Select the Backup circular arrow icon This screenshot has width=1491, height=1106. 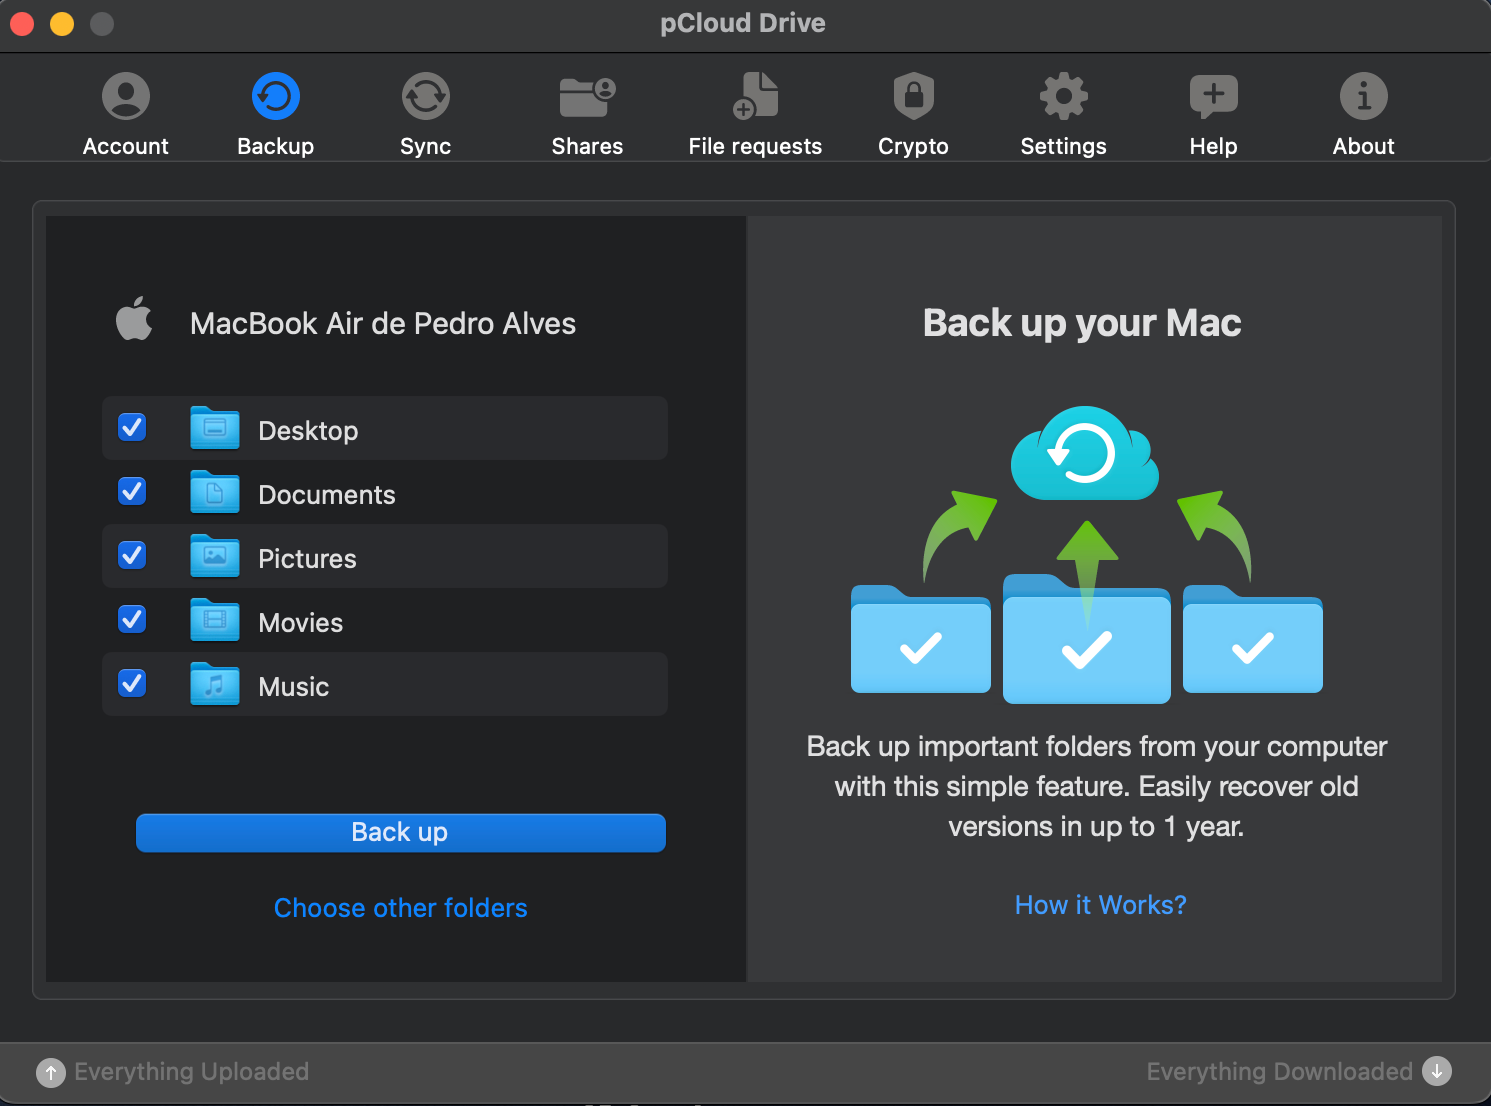(x=276, y=96)
